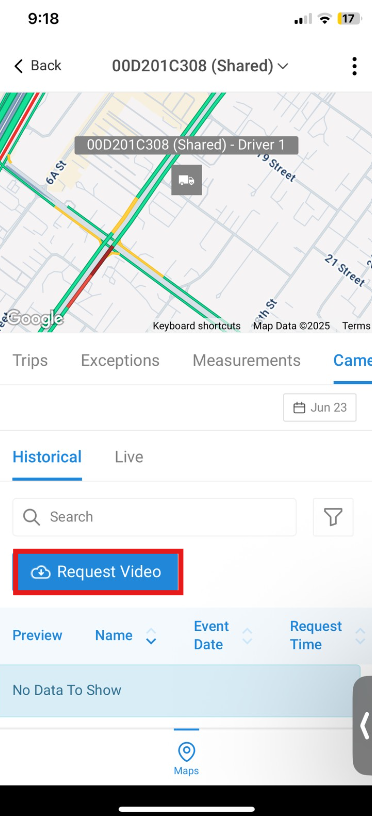Switch to the Live camera tab

[129, 457]
